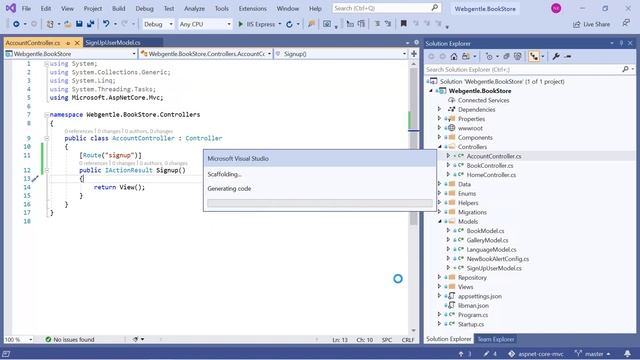This screenshot has width=640, height=360.
Task: Click the Visual Studio logo icon
Action: click(11, 8)
